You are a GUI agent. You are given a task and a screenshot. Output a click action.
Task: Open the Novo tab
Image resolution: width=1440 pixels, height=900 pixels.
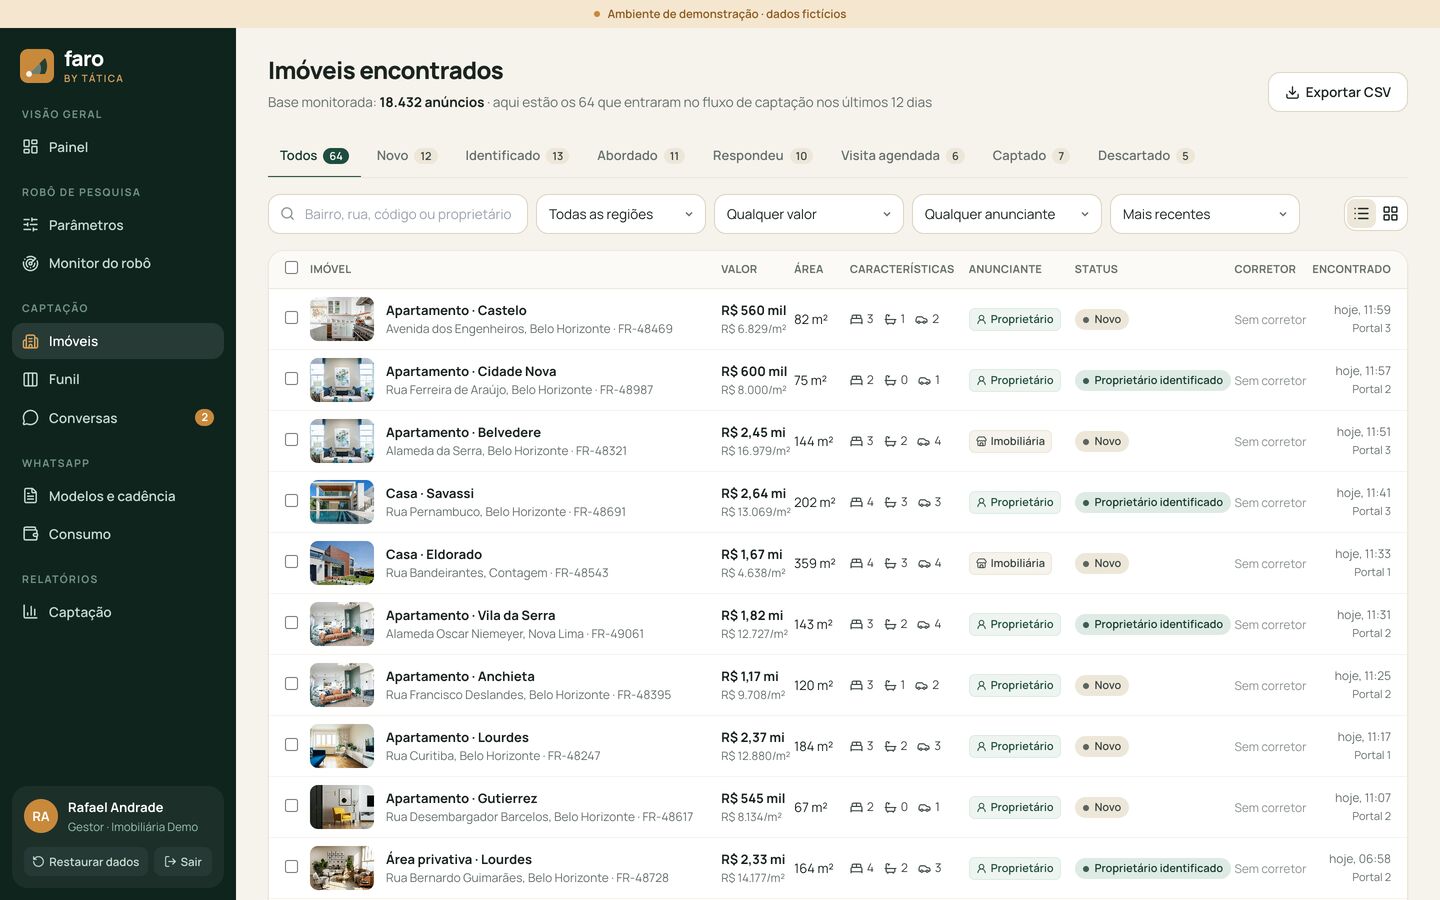[x=407, y=156]
